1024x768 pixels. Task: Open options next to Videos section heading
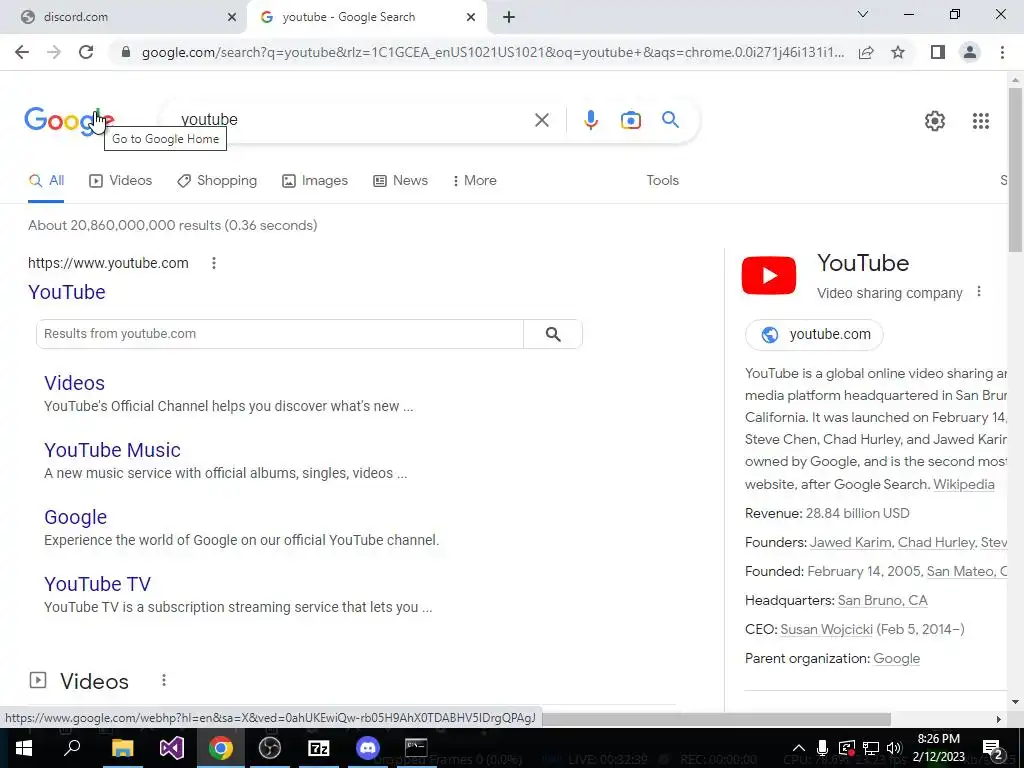[x=164, y=680]
